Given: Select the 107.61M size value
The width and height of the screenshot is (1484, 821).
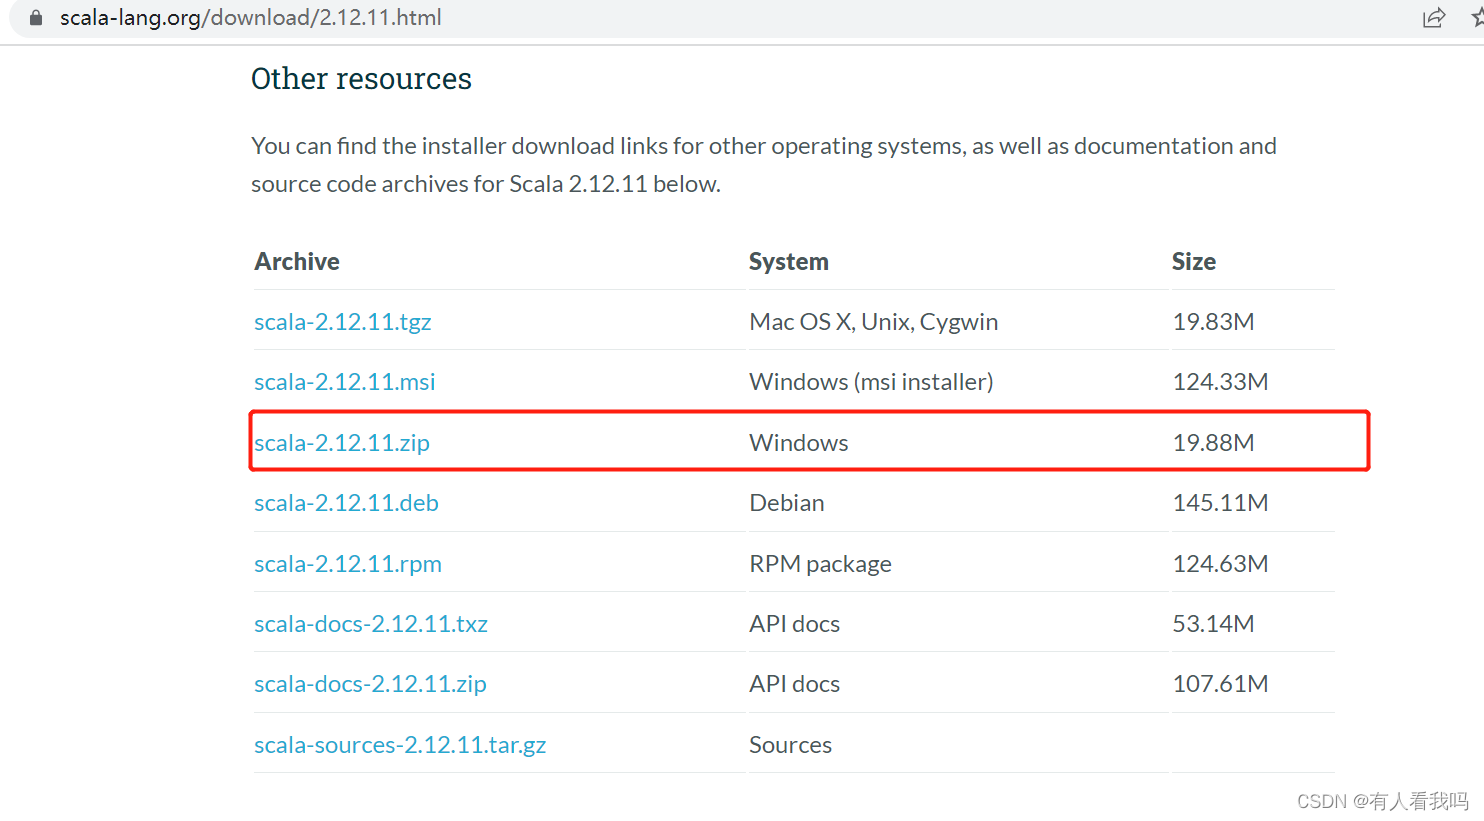Looking at the screenshot, I should click(x=1220, y=684).
